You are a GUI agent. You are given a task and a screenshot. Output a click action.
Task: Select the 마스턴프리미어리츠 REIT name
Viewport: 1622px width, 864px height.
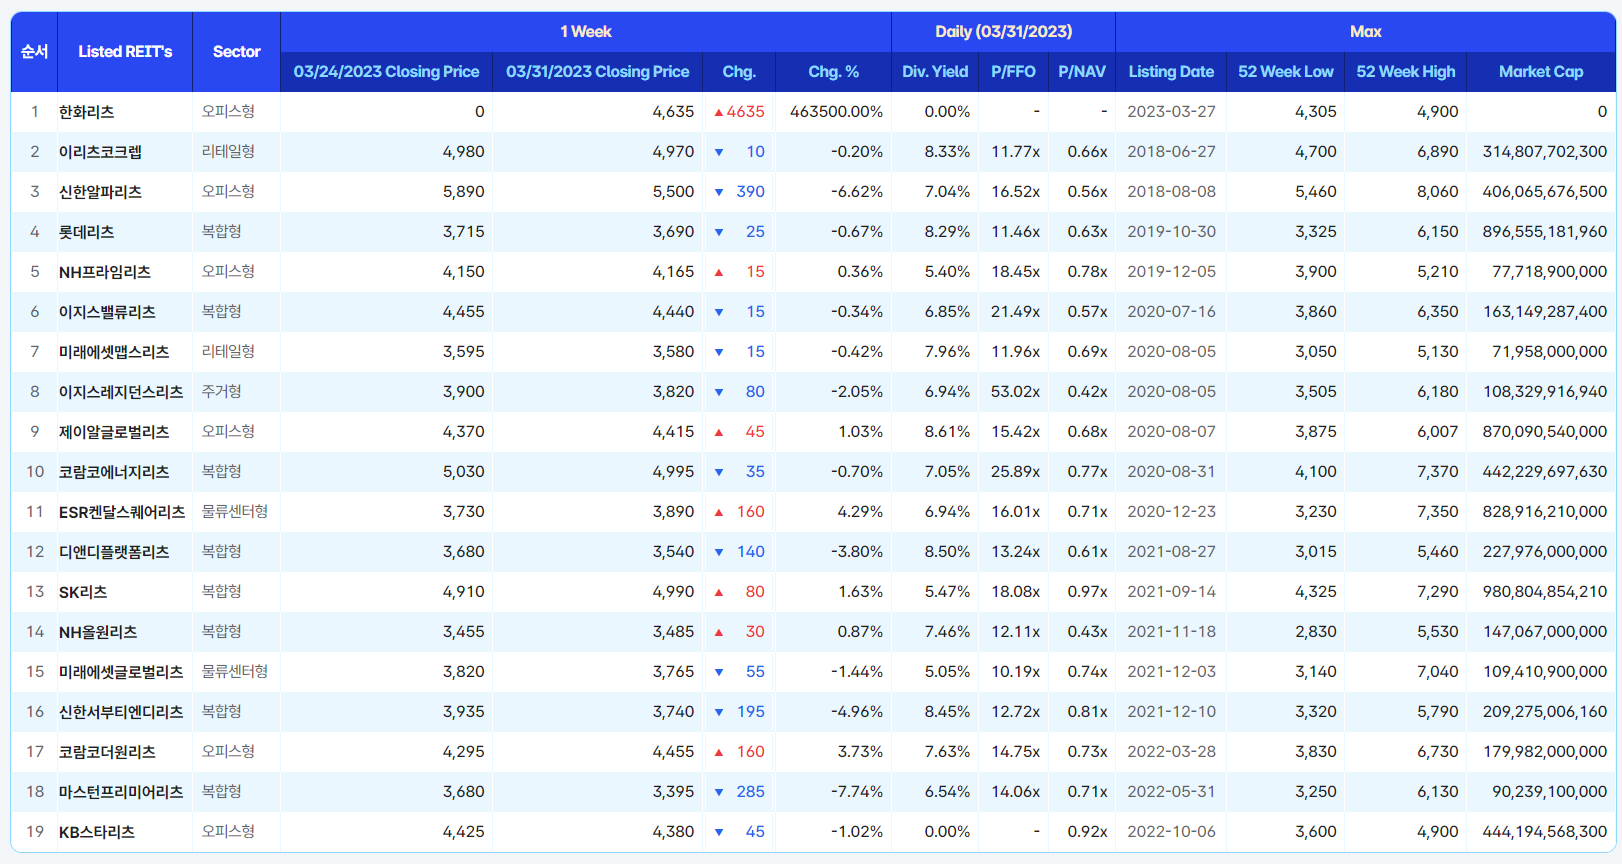coord(121,792)
